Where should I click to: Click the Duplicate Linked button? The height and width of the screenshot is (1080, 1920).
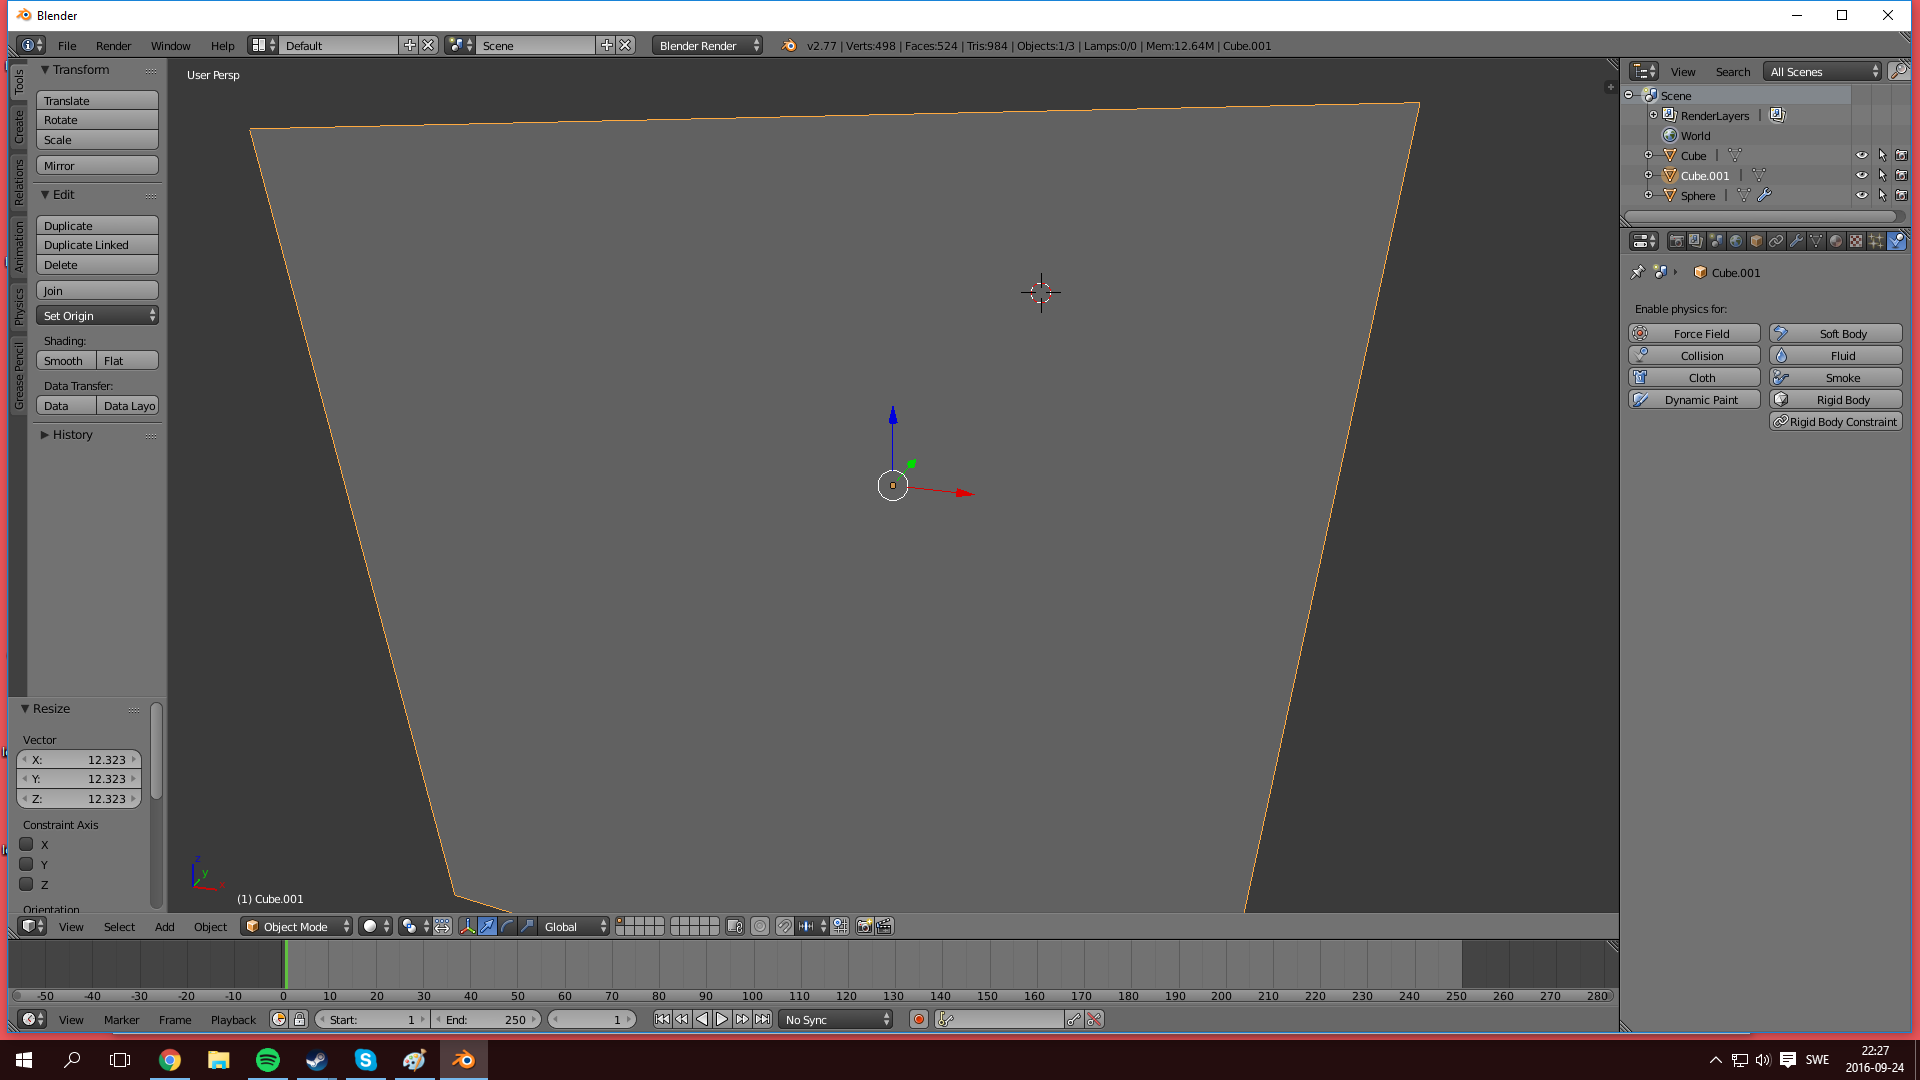click(97, 245)
